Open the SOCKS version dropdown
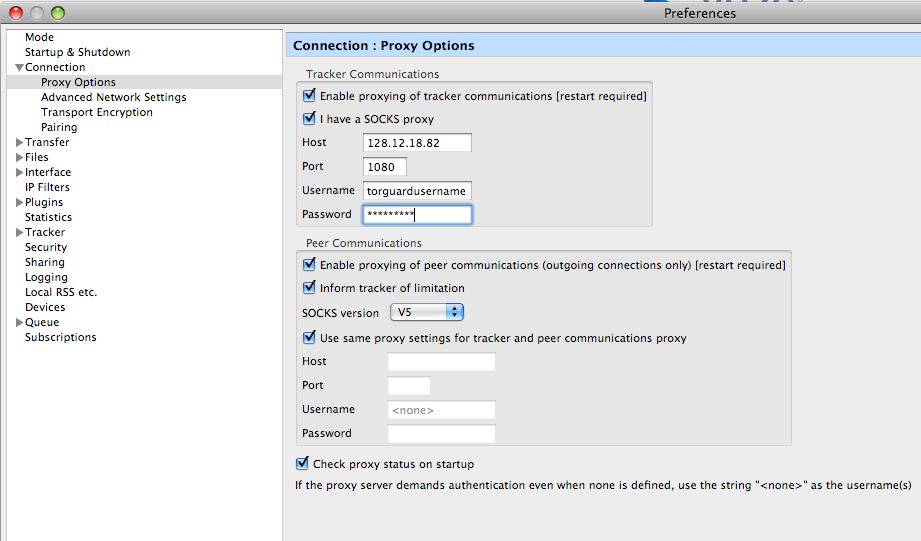Image resolution: width=921 pixels, height=541 pixels. [427, 312]
